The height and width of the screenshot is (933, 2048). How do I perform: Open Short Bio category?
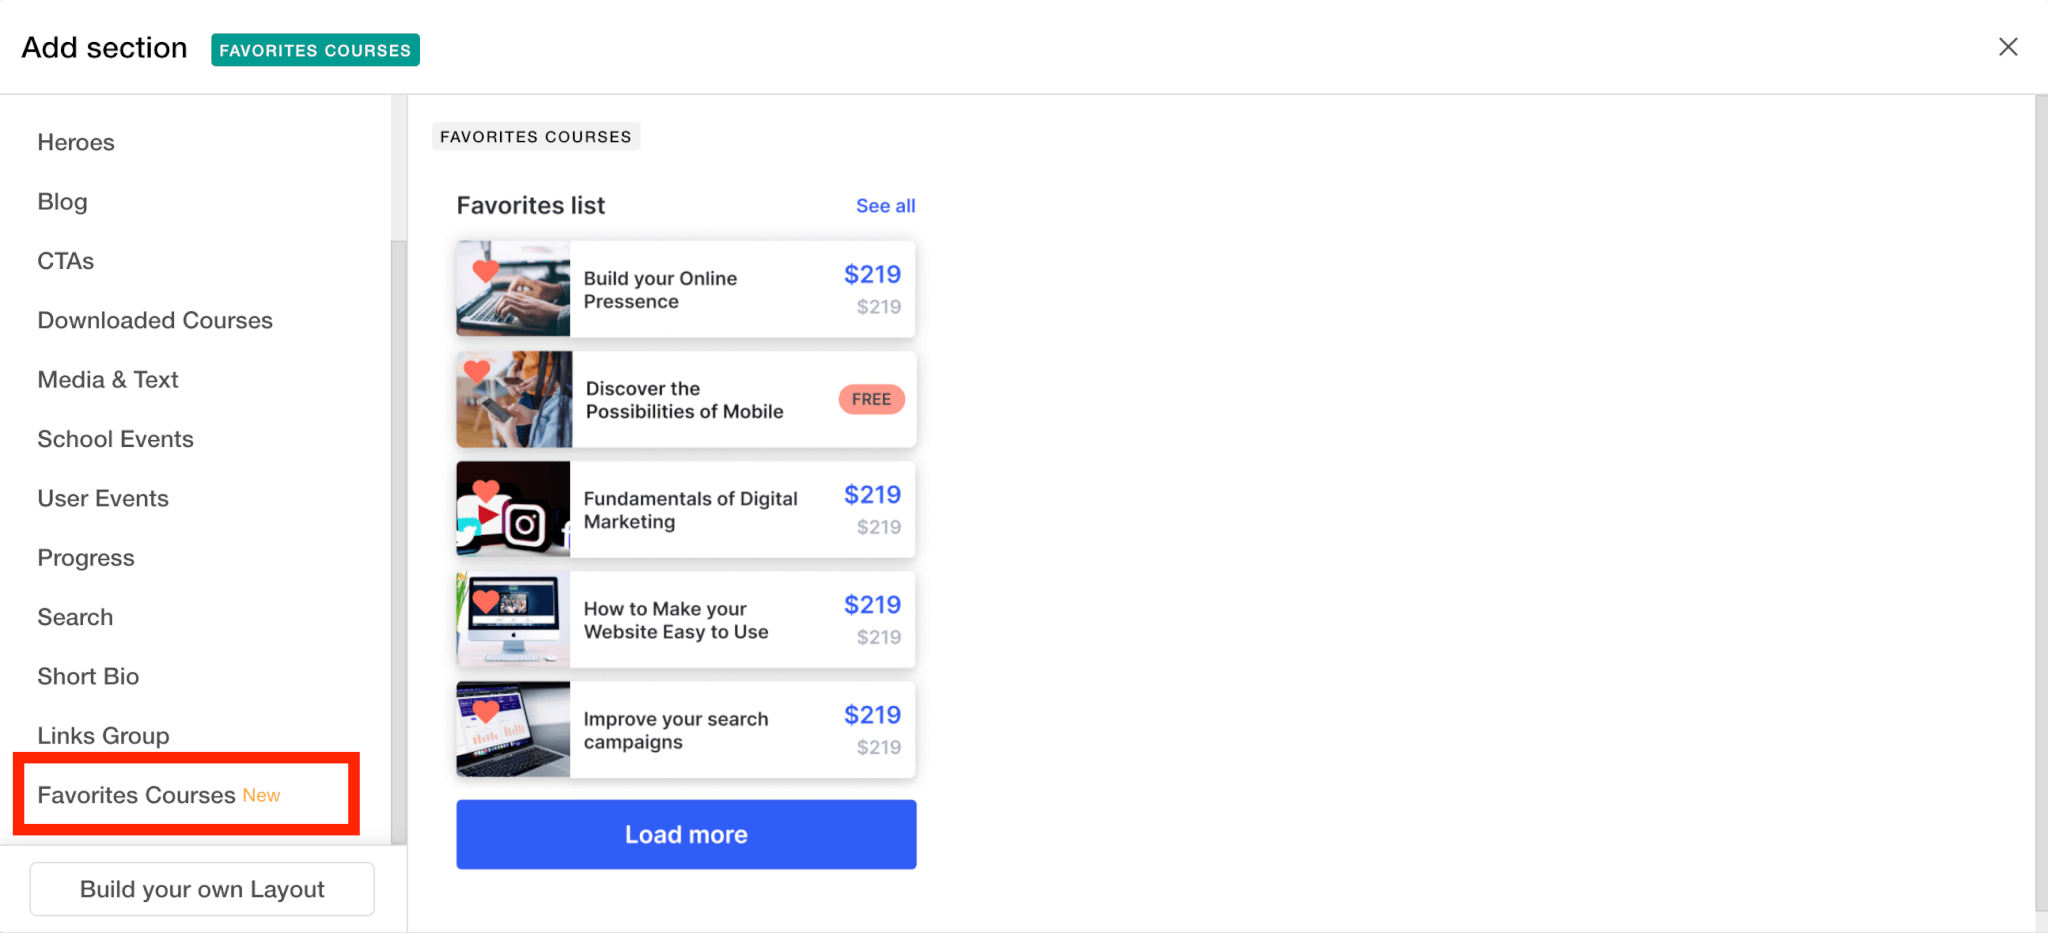(88, 676)
